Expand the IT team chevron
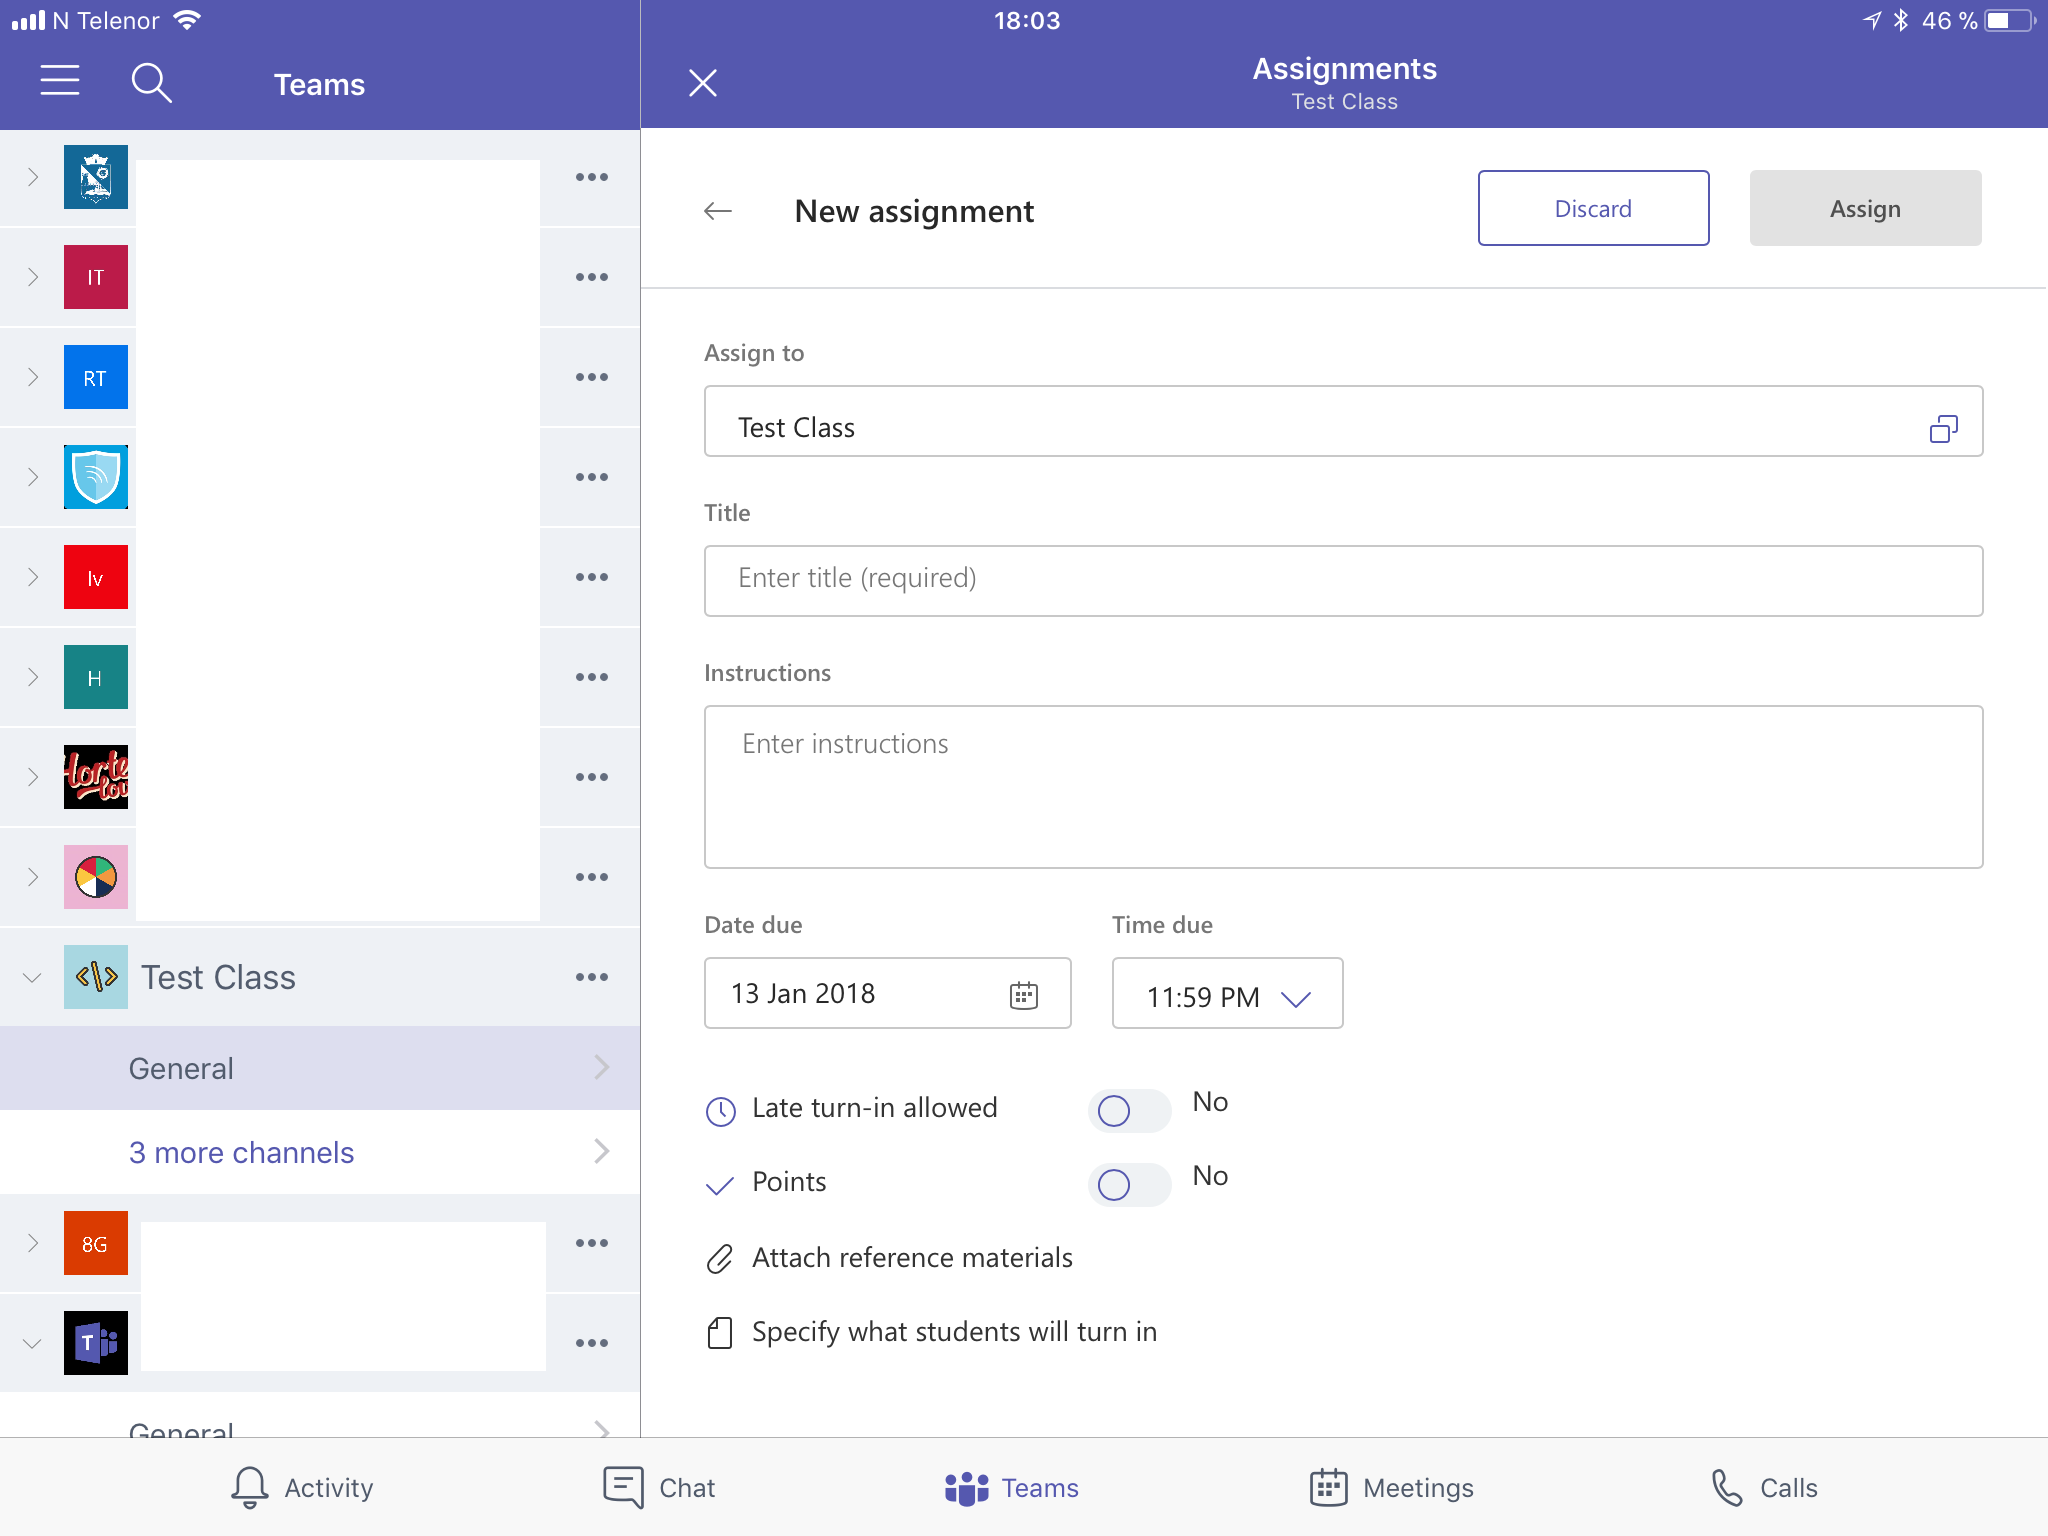2048x1536 pixels. tap(32, 277)
